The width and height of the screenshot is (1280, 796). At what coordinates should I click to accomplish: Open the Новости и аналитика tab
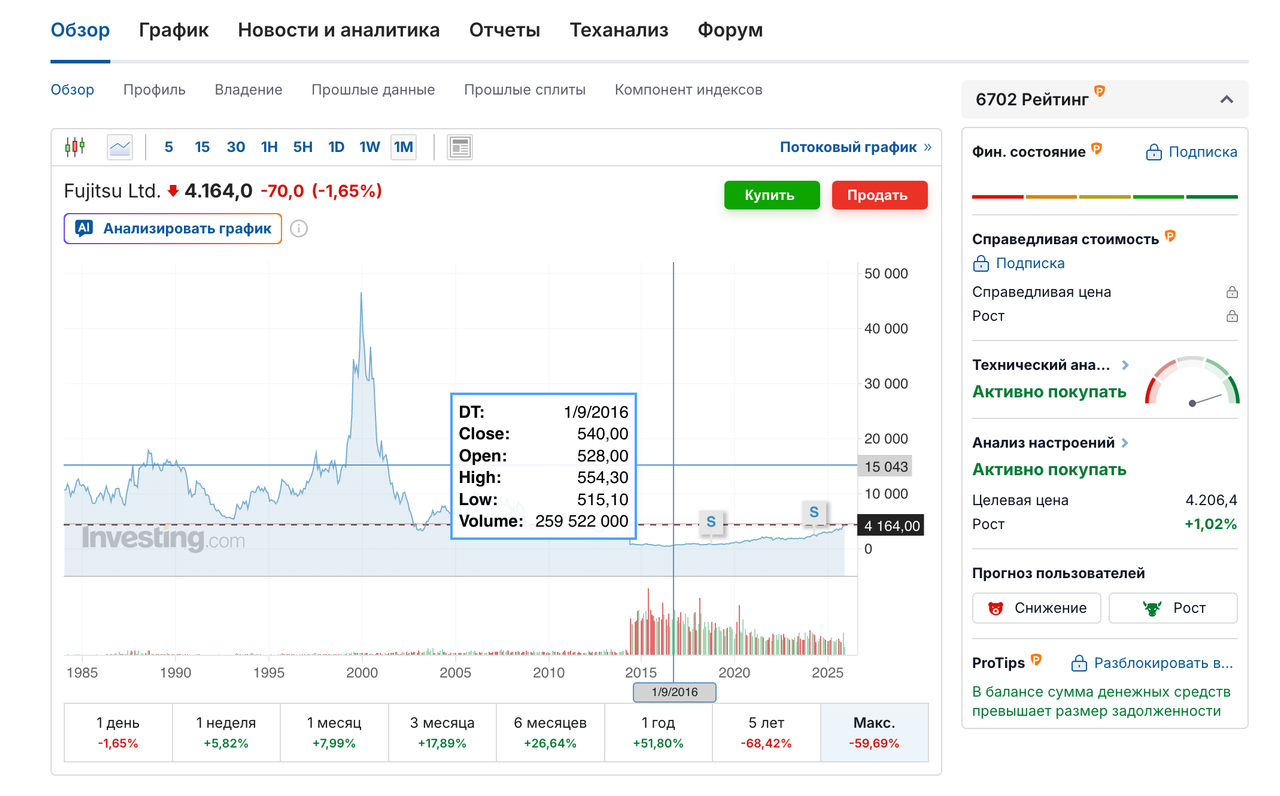339,30
